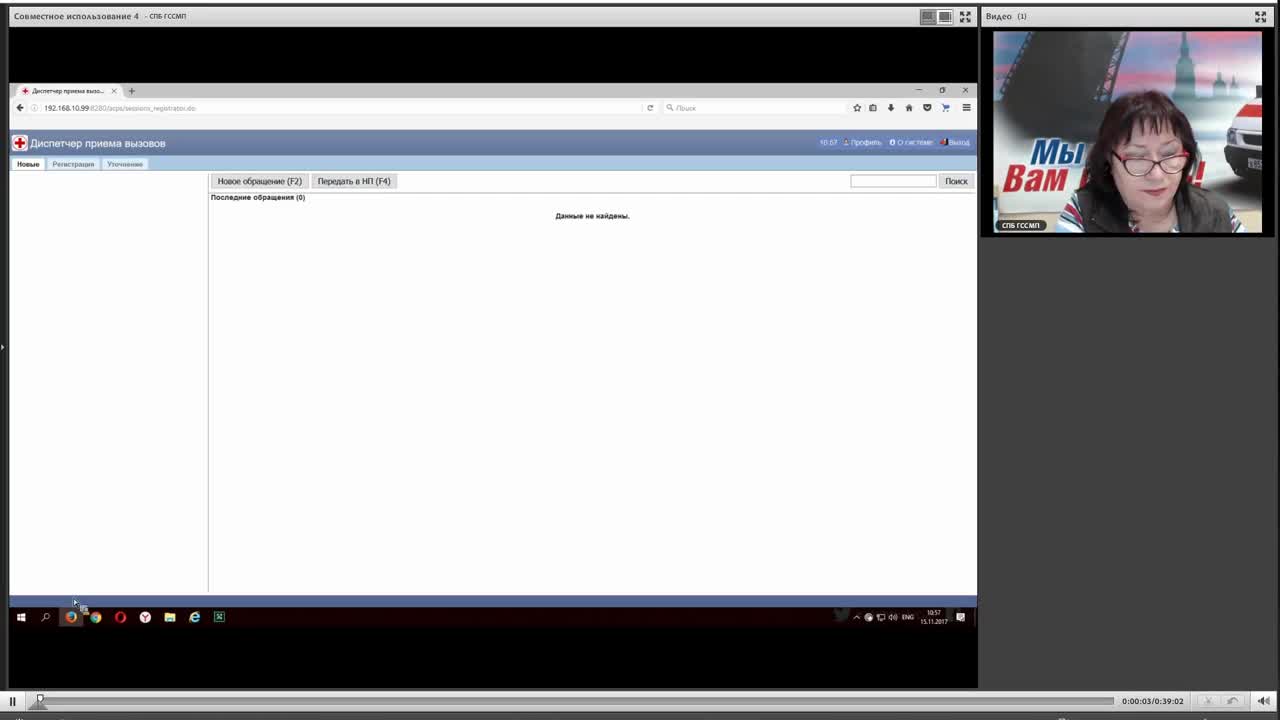
Task: Click the search input field next to Поиск
Action: pyautogui.click(x=893, y=181)
